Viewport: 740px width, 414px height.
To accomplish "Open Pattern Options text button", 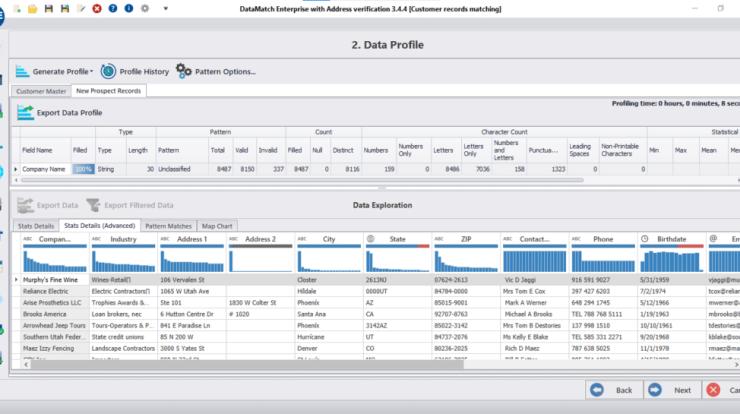I will tap(225, 72).
